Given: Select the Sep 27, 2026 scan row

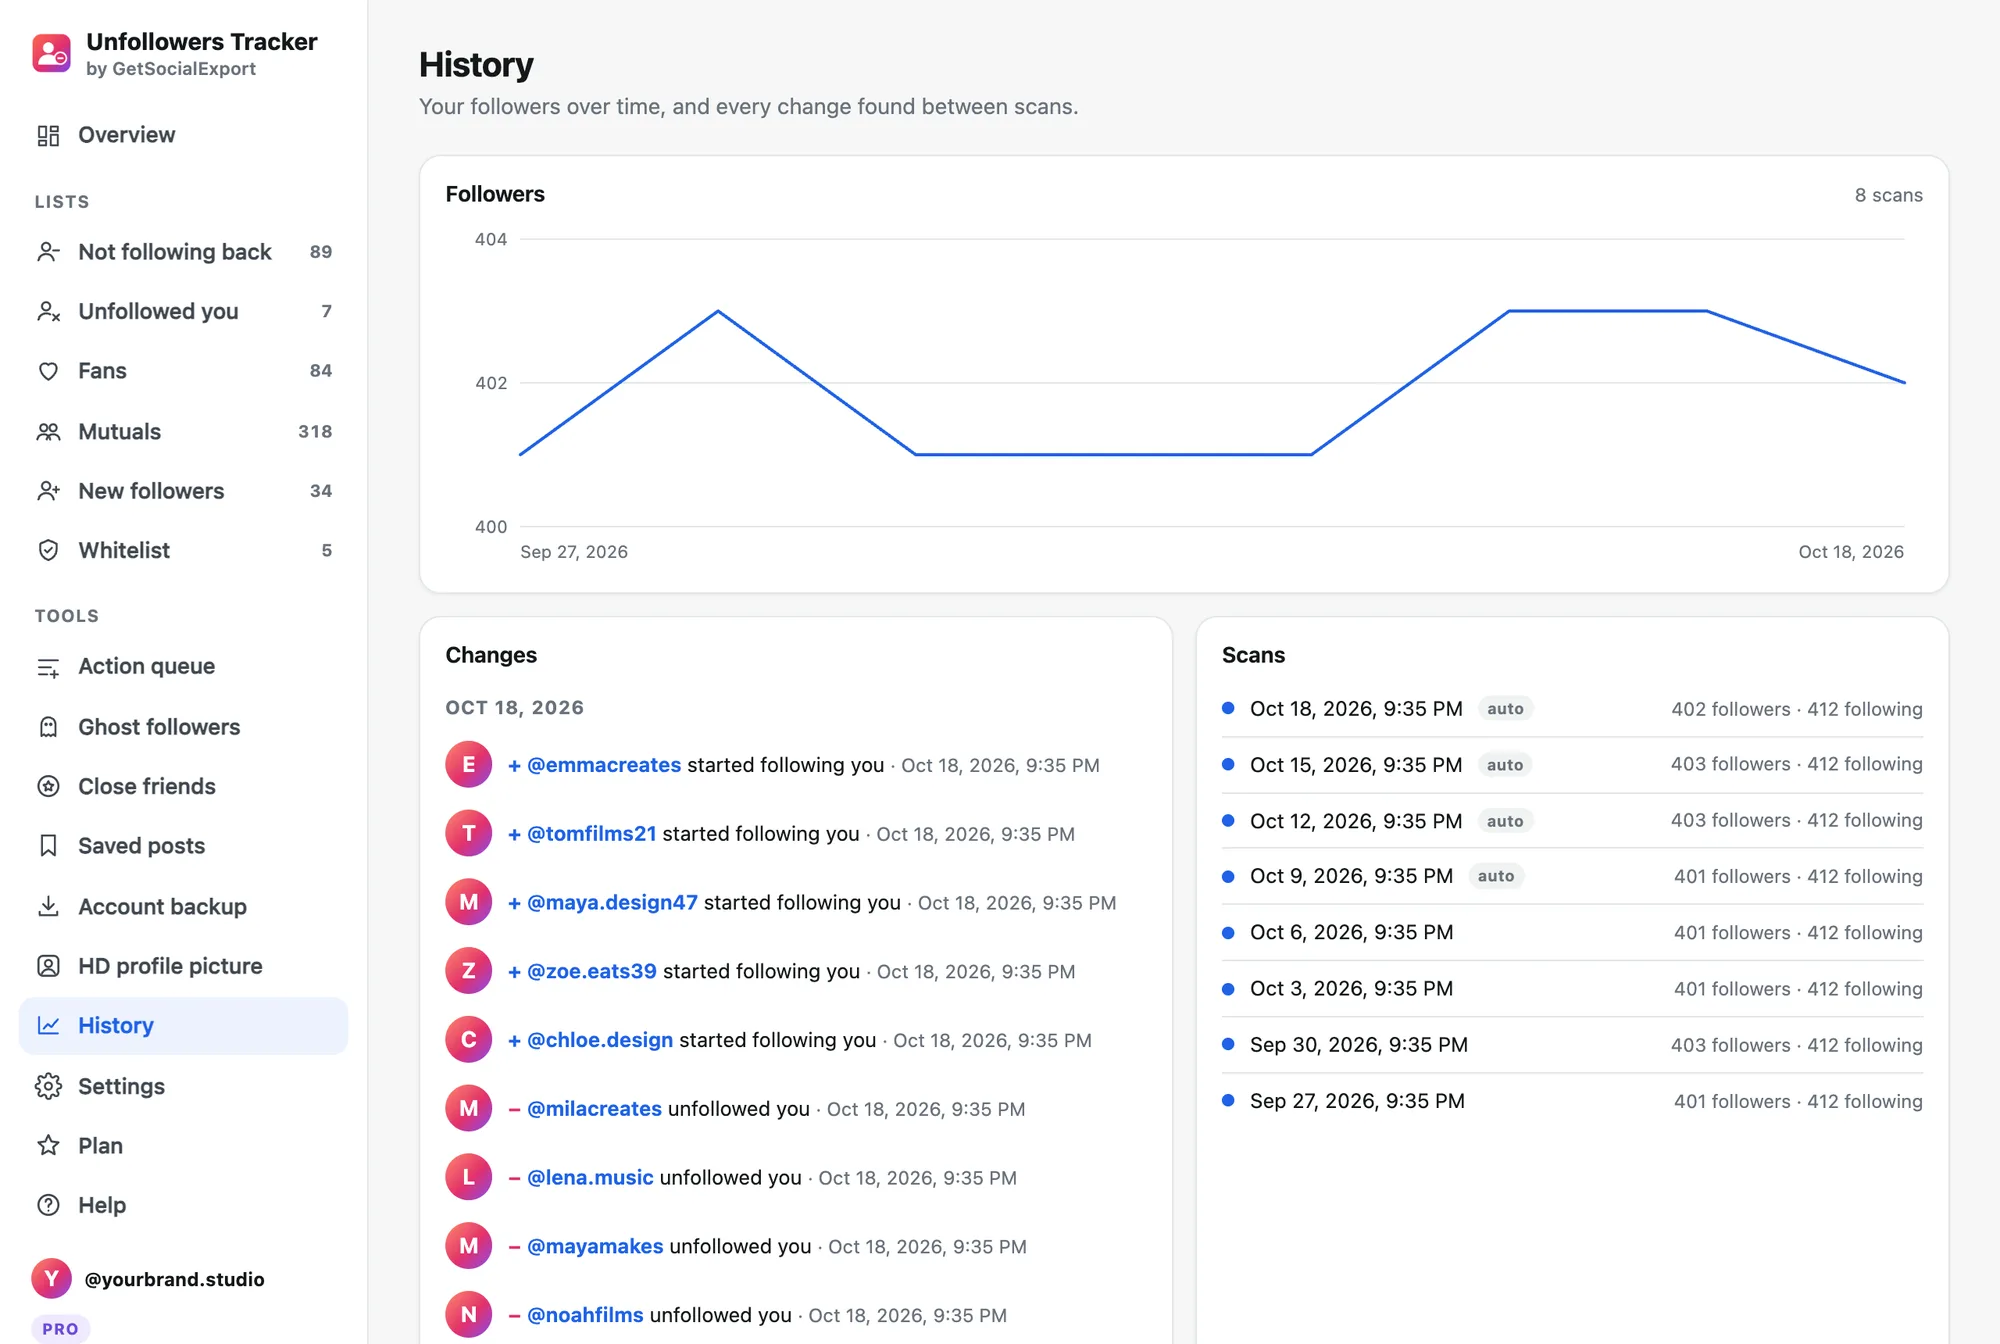Looking at the screenshot, I should pyautogui.click(x=1572, y=1101).
